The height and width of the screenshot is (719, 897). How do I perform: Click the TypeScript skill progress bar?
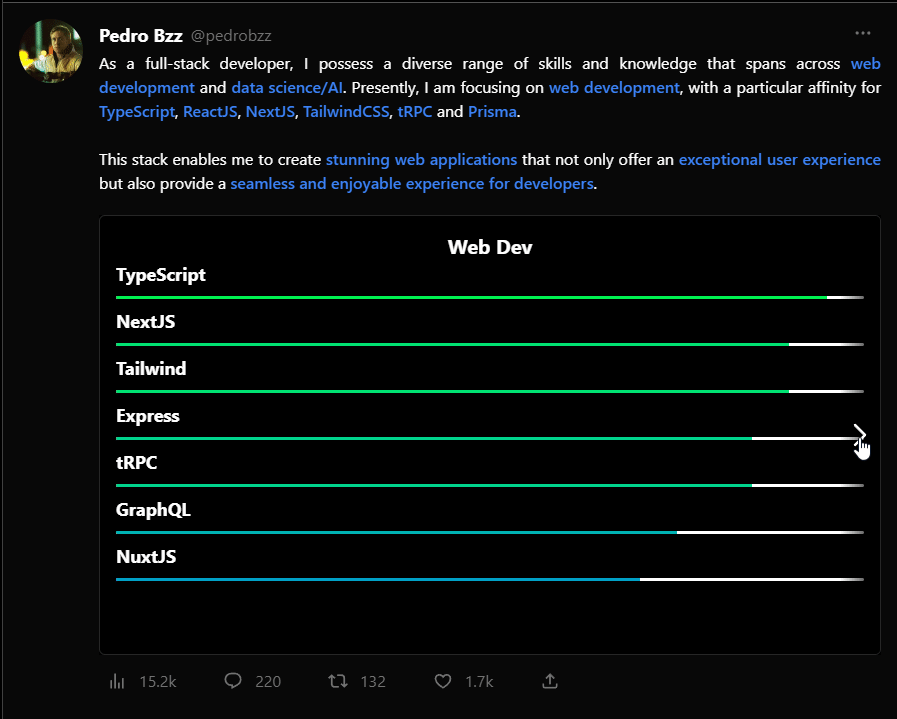[490, 297]
